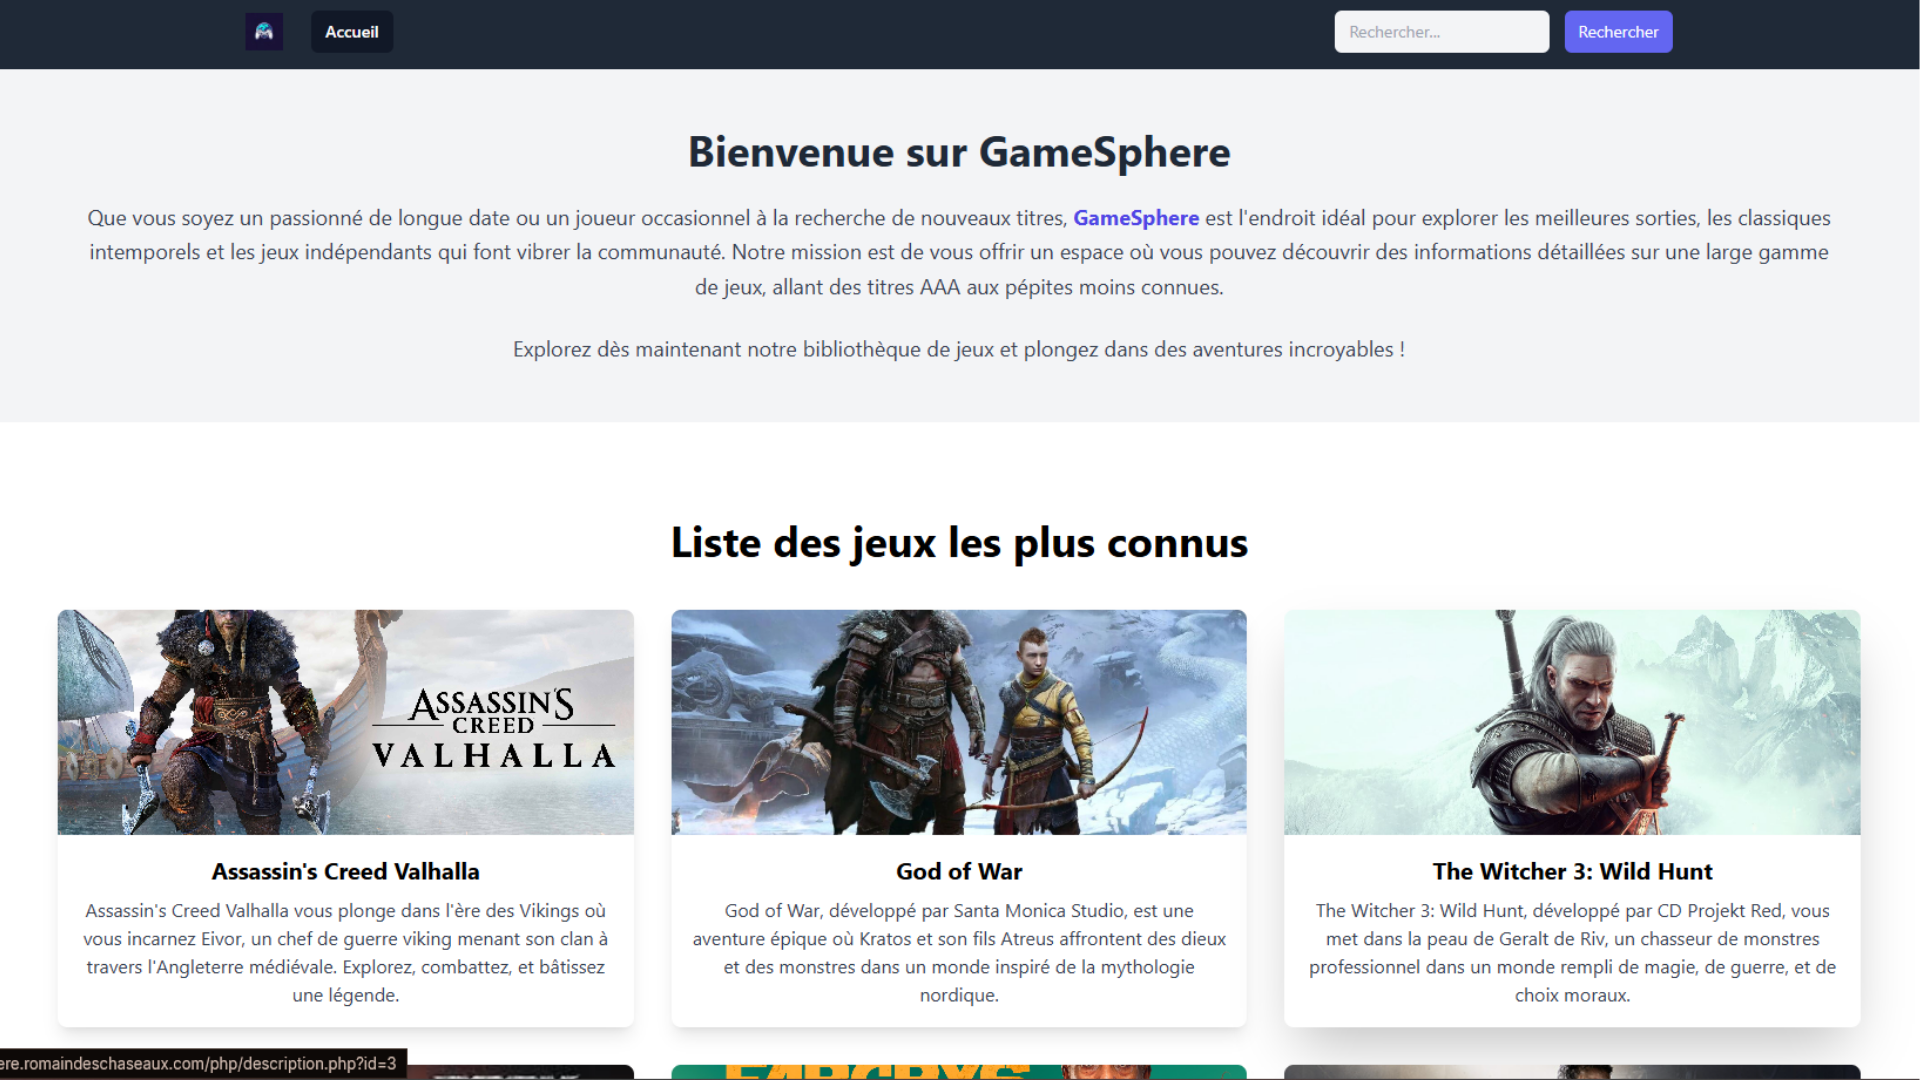
Task: Click the Liste des jeux les plus connus heading
Action: (x=959, y=543)
